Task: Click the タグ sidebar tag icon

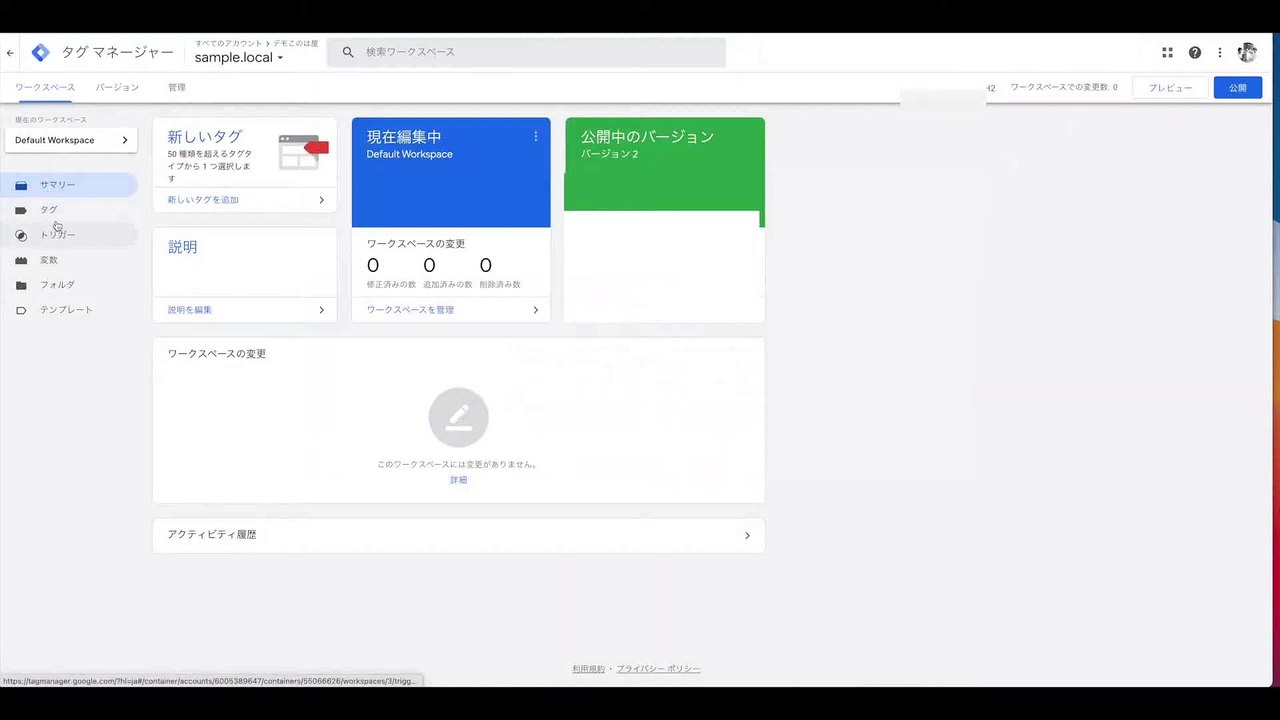Action: tap(21, 210)
